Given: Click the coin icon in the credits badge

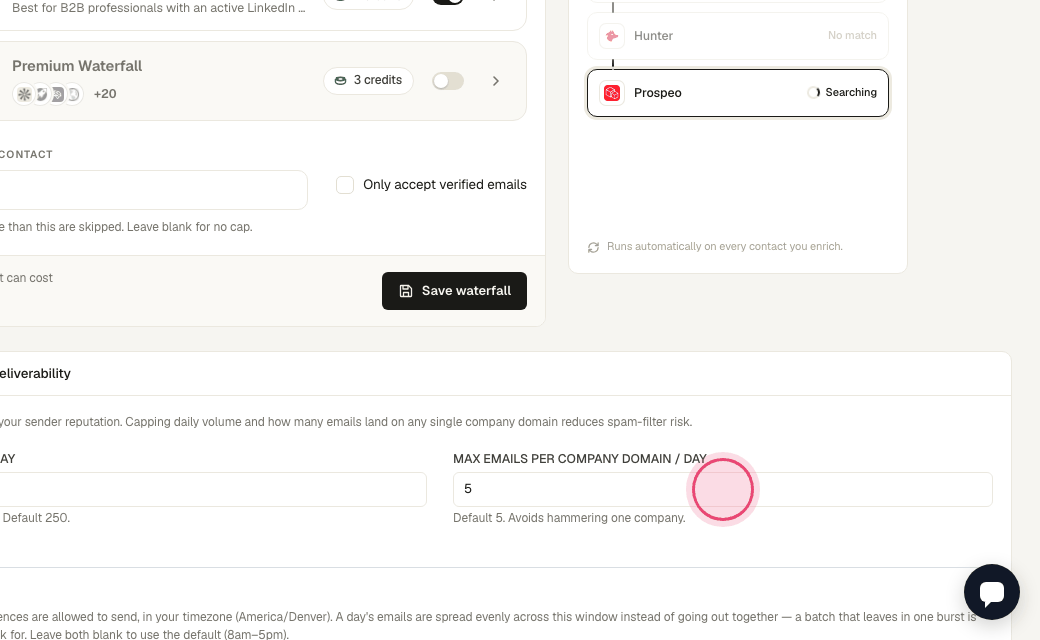Looking at the screenshot, I should pyautogui.click(x=340, y=80).
